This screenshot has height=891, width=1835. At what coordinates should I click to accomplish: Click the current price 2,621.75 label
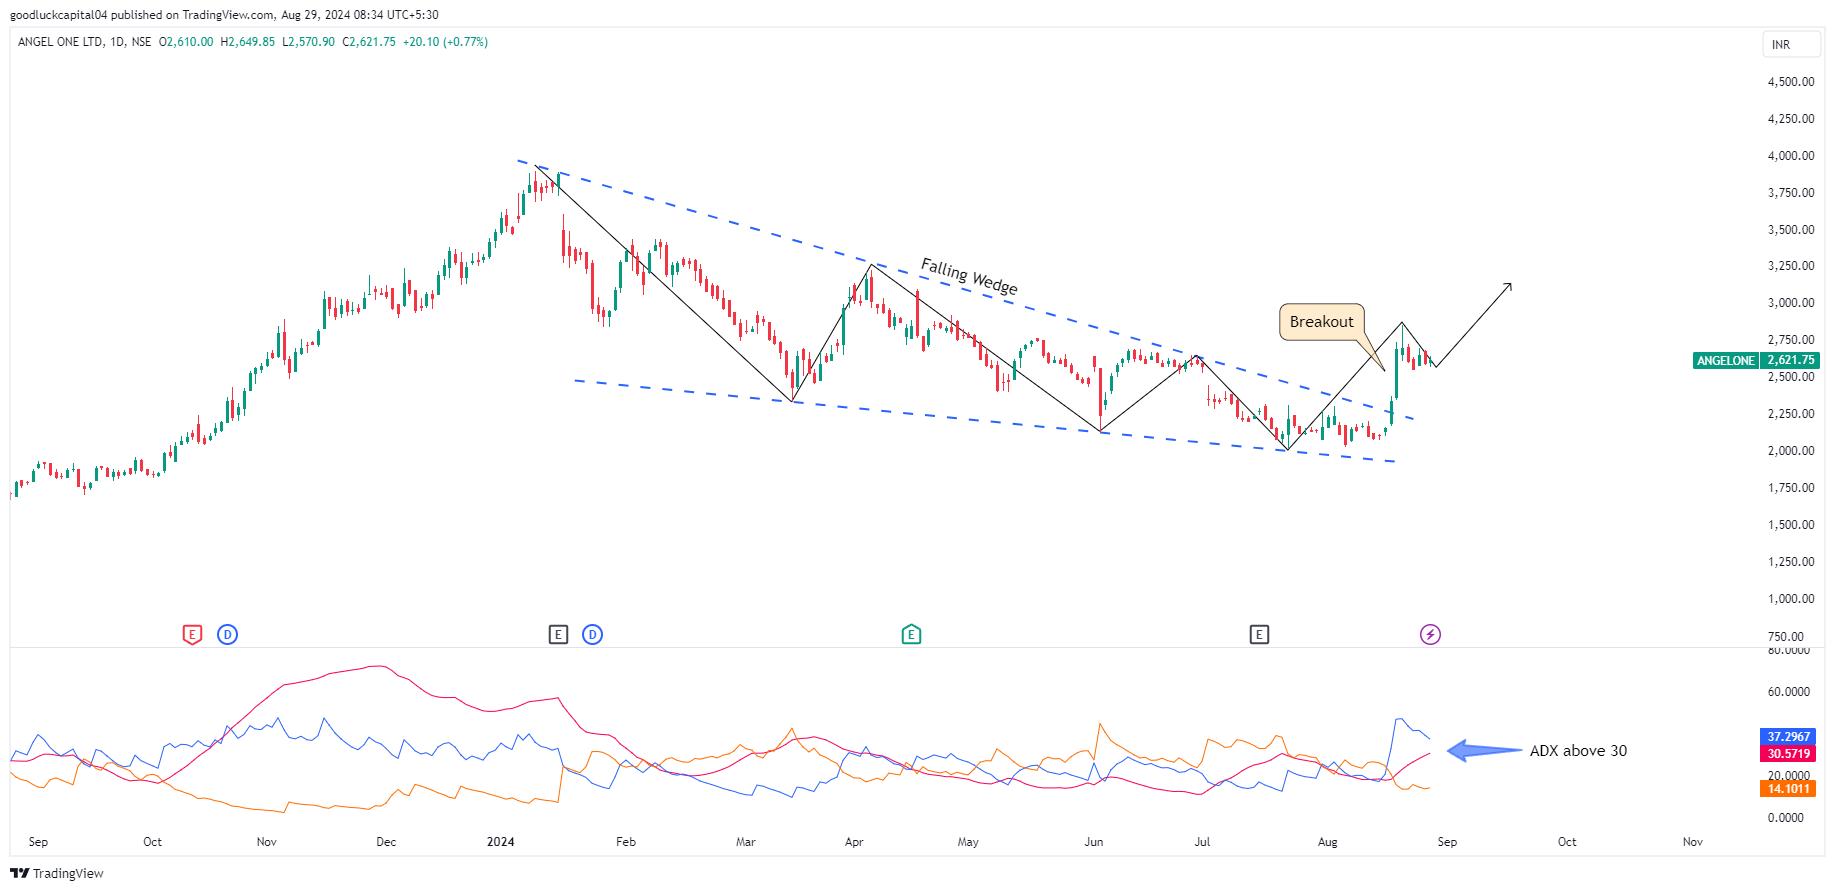(1790, 360)
